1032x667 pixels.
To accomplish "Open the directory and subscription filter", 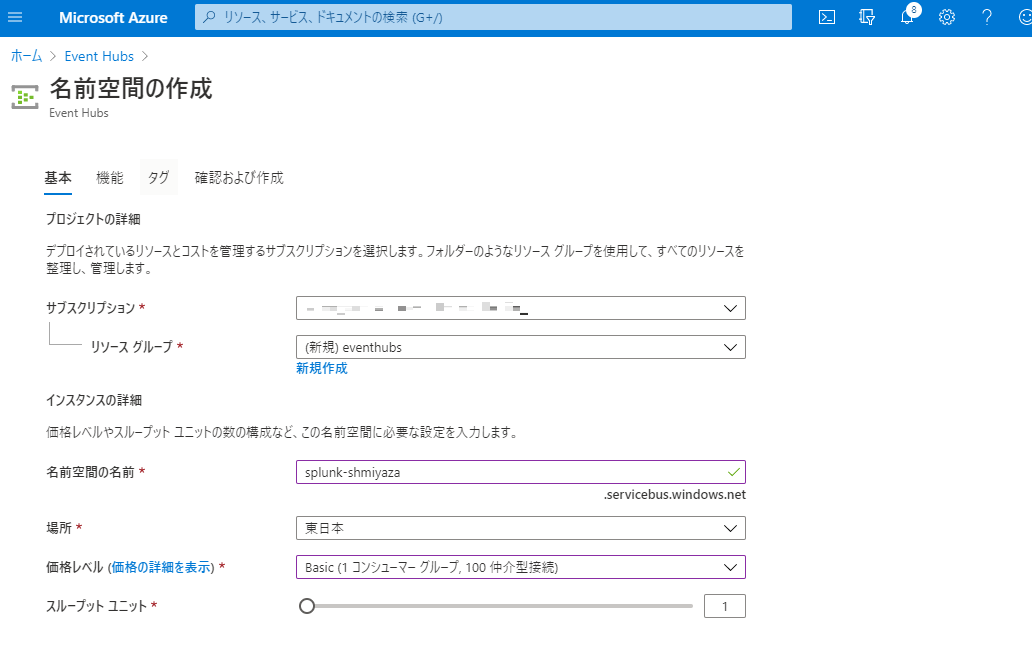I will [866, 17].
